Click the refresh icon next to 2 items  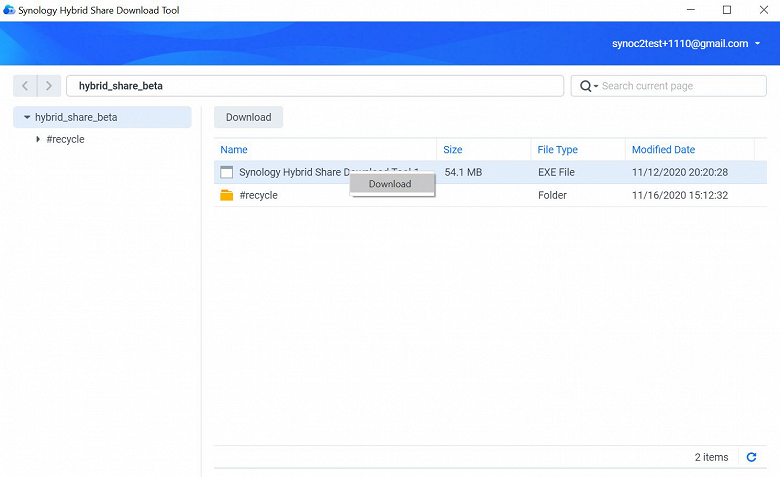pos(751,457)
